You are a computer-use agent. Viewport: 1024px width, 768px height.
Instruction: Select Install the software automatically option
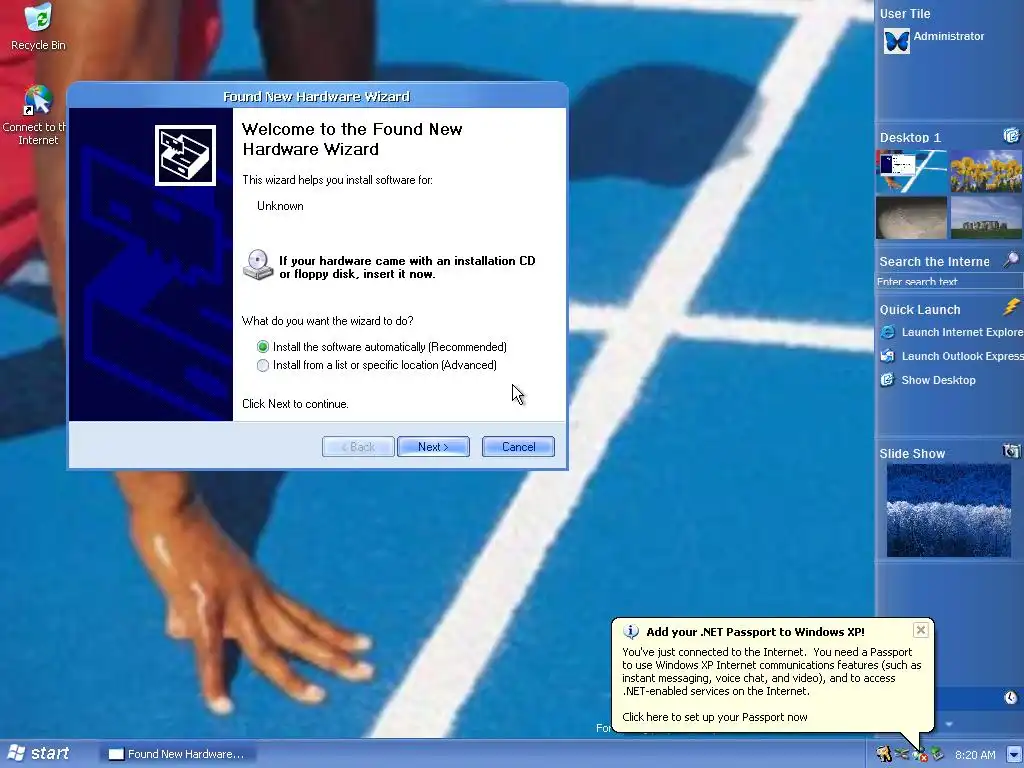[382, 347]
